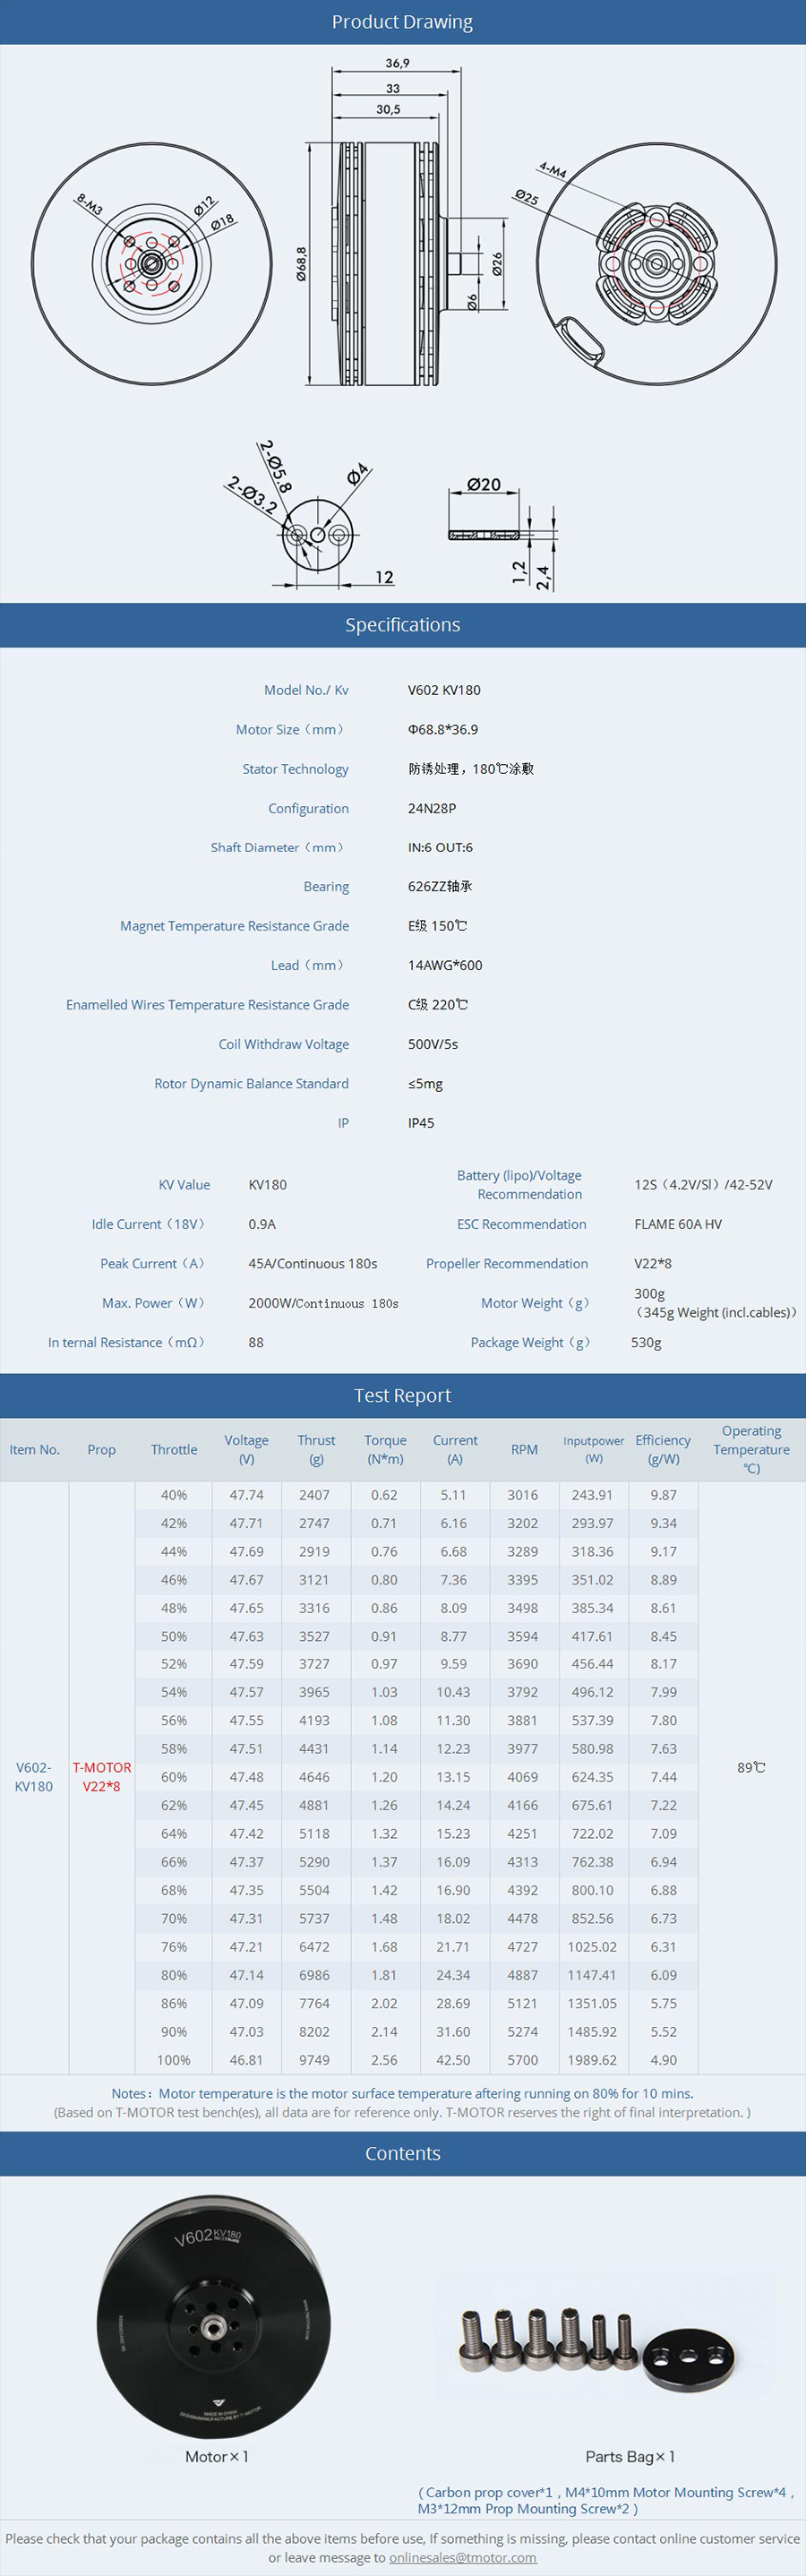
Task: Click propeller recommendation value V22*8
Action: tap(653, 1263)
